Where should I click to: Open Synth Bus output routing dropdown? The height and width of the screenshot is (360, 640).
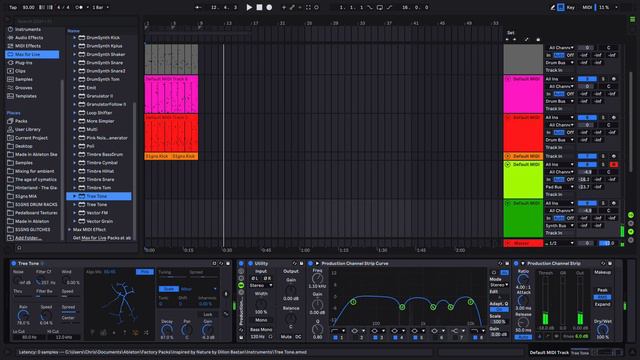tap(560, 226)
